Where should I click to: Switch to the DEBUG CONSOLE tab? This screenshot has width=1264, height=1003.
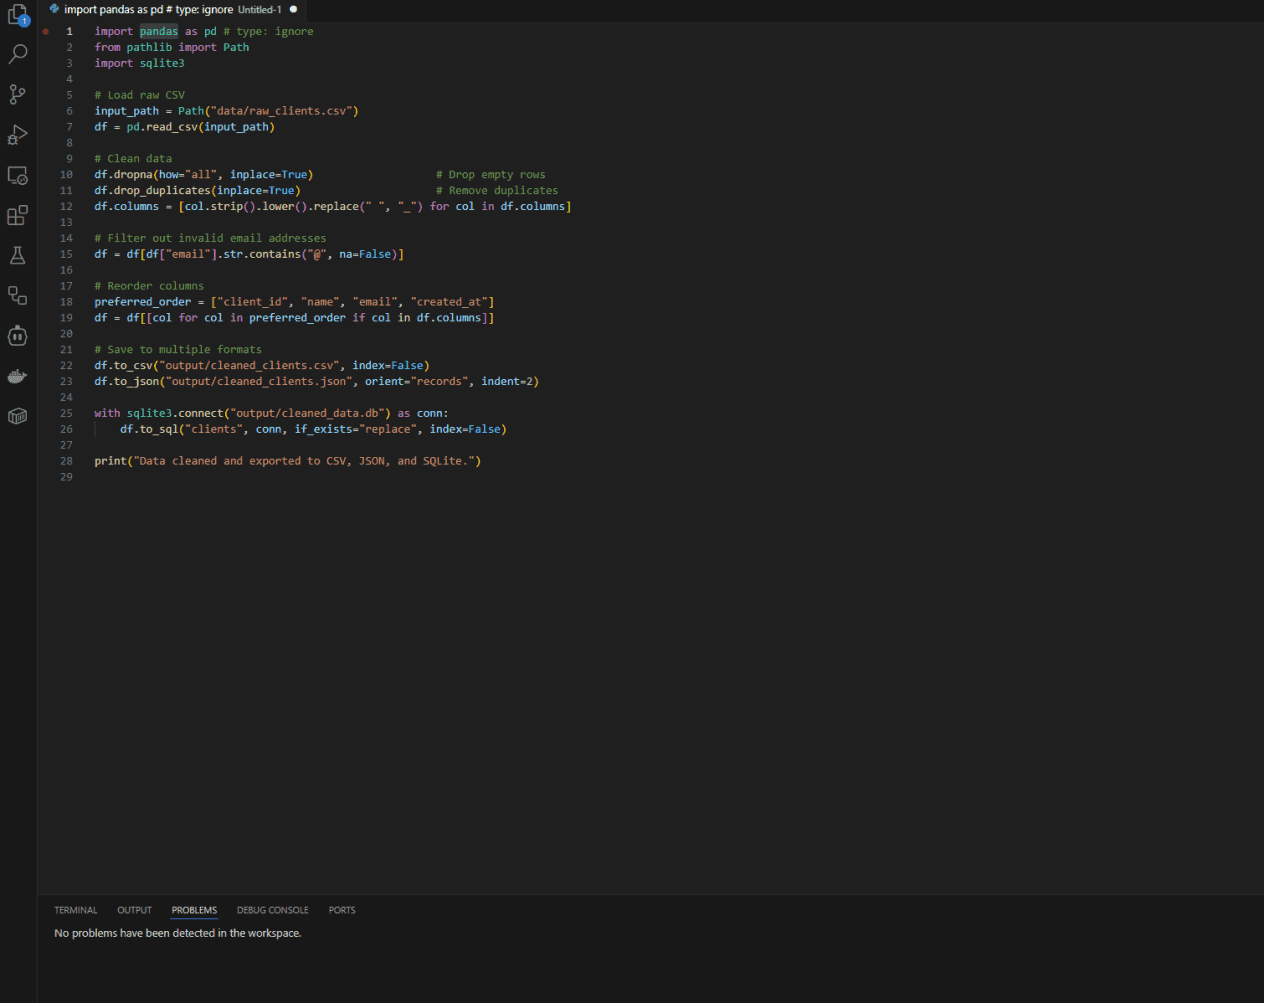(x=273, y=910)
